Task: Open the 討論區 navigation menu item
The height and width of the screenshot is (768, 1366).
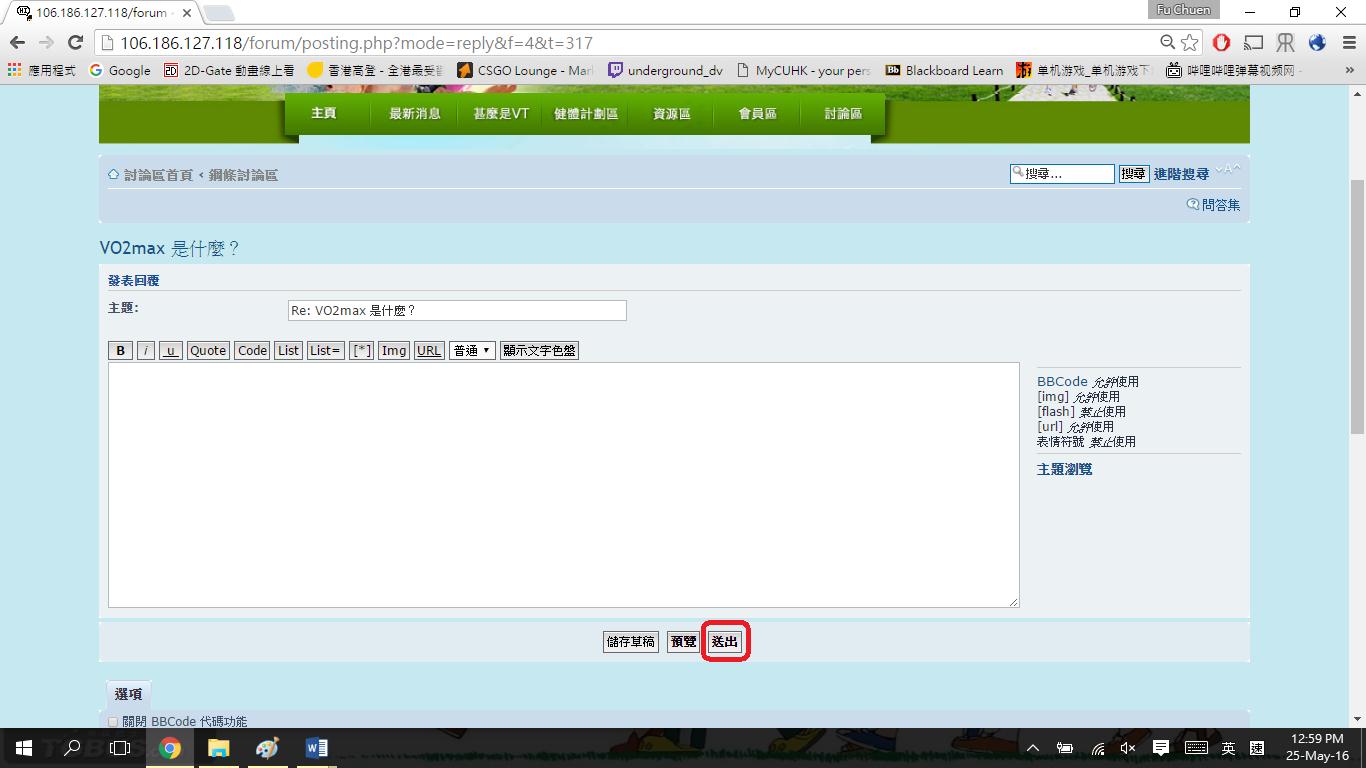Action: click(843, 114)
